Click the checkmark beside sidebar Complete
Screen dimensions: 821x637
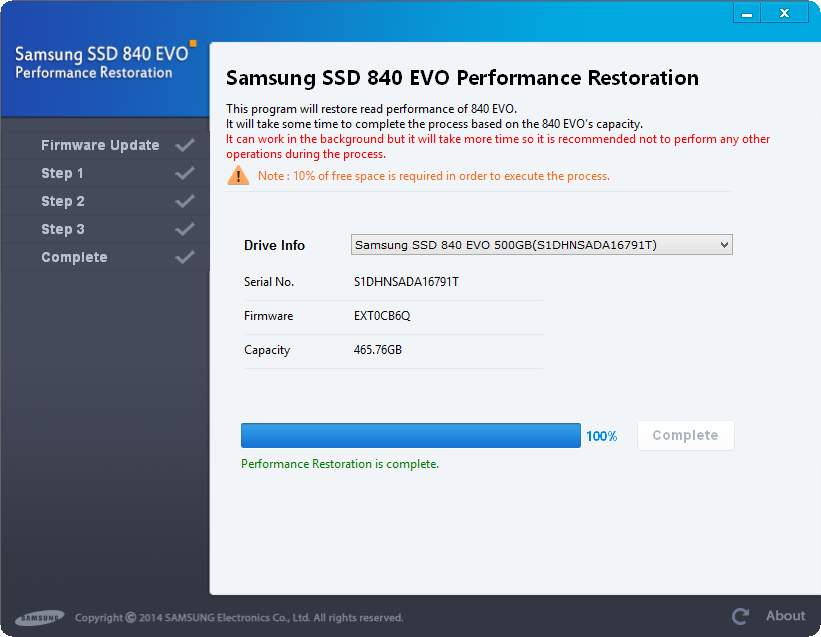point(185,257)
